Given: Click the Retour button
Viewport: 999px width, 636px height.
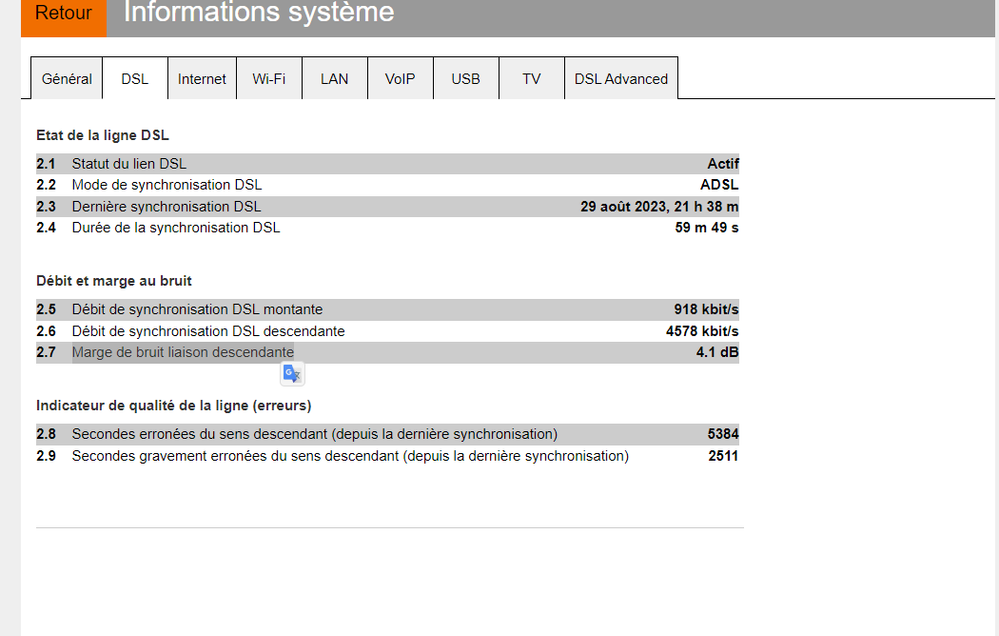Looking at the screenshot, I should click(62, 13).
